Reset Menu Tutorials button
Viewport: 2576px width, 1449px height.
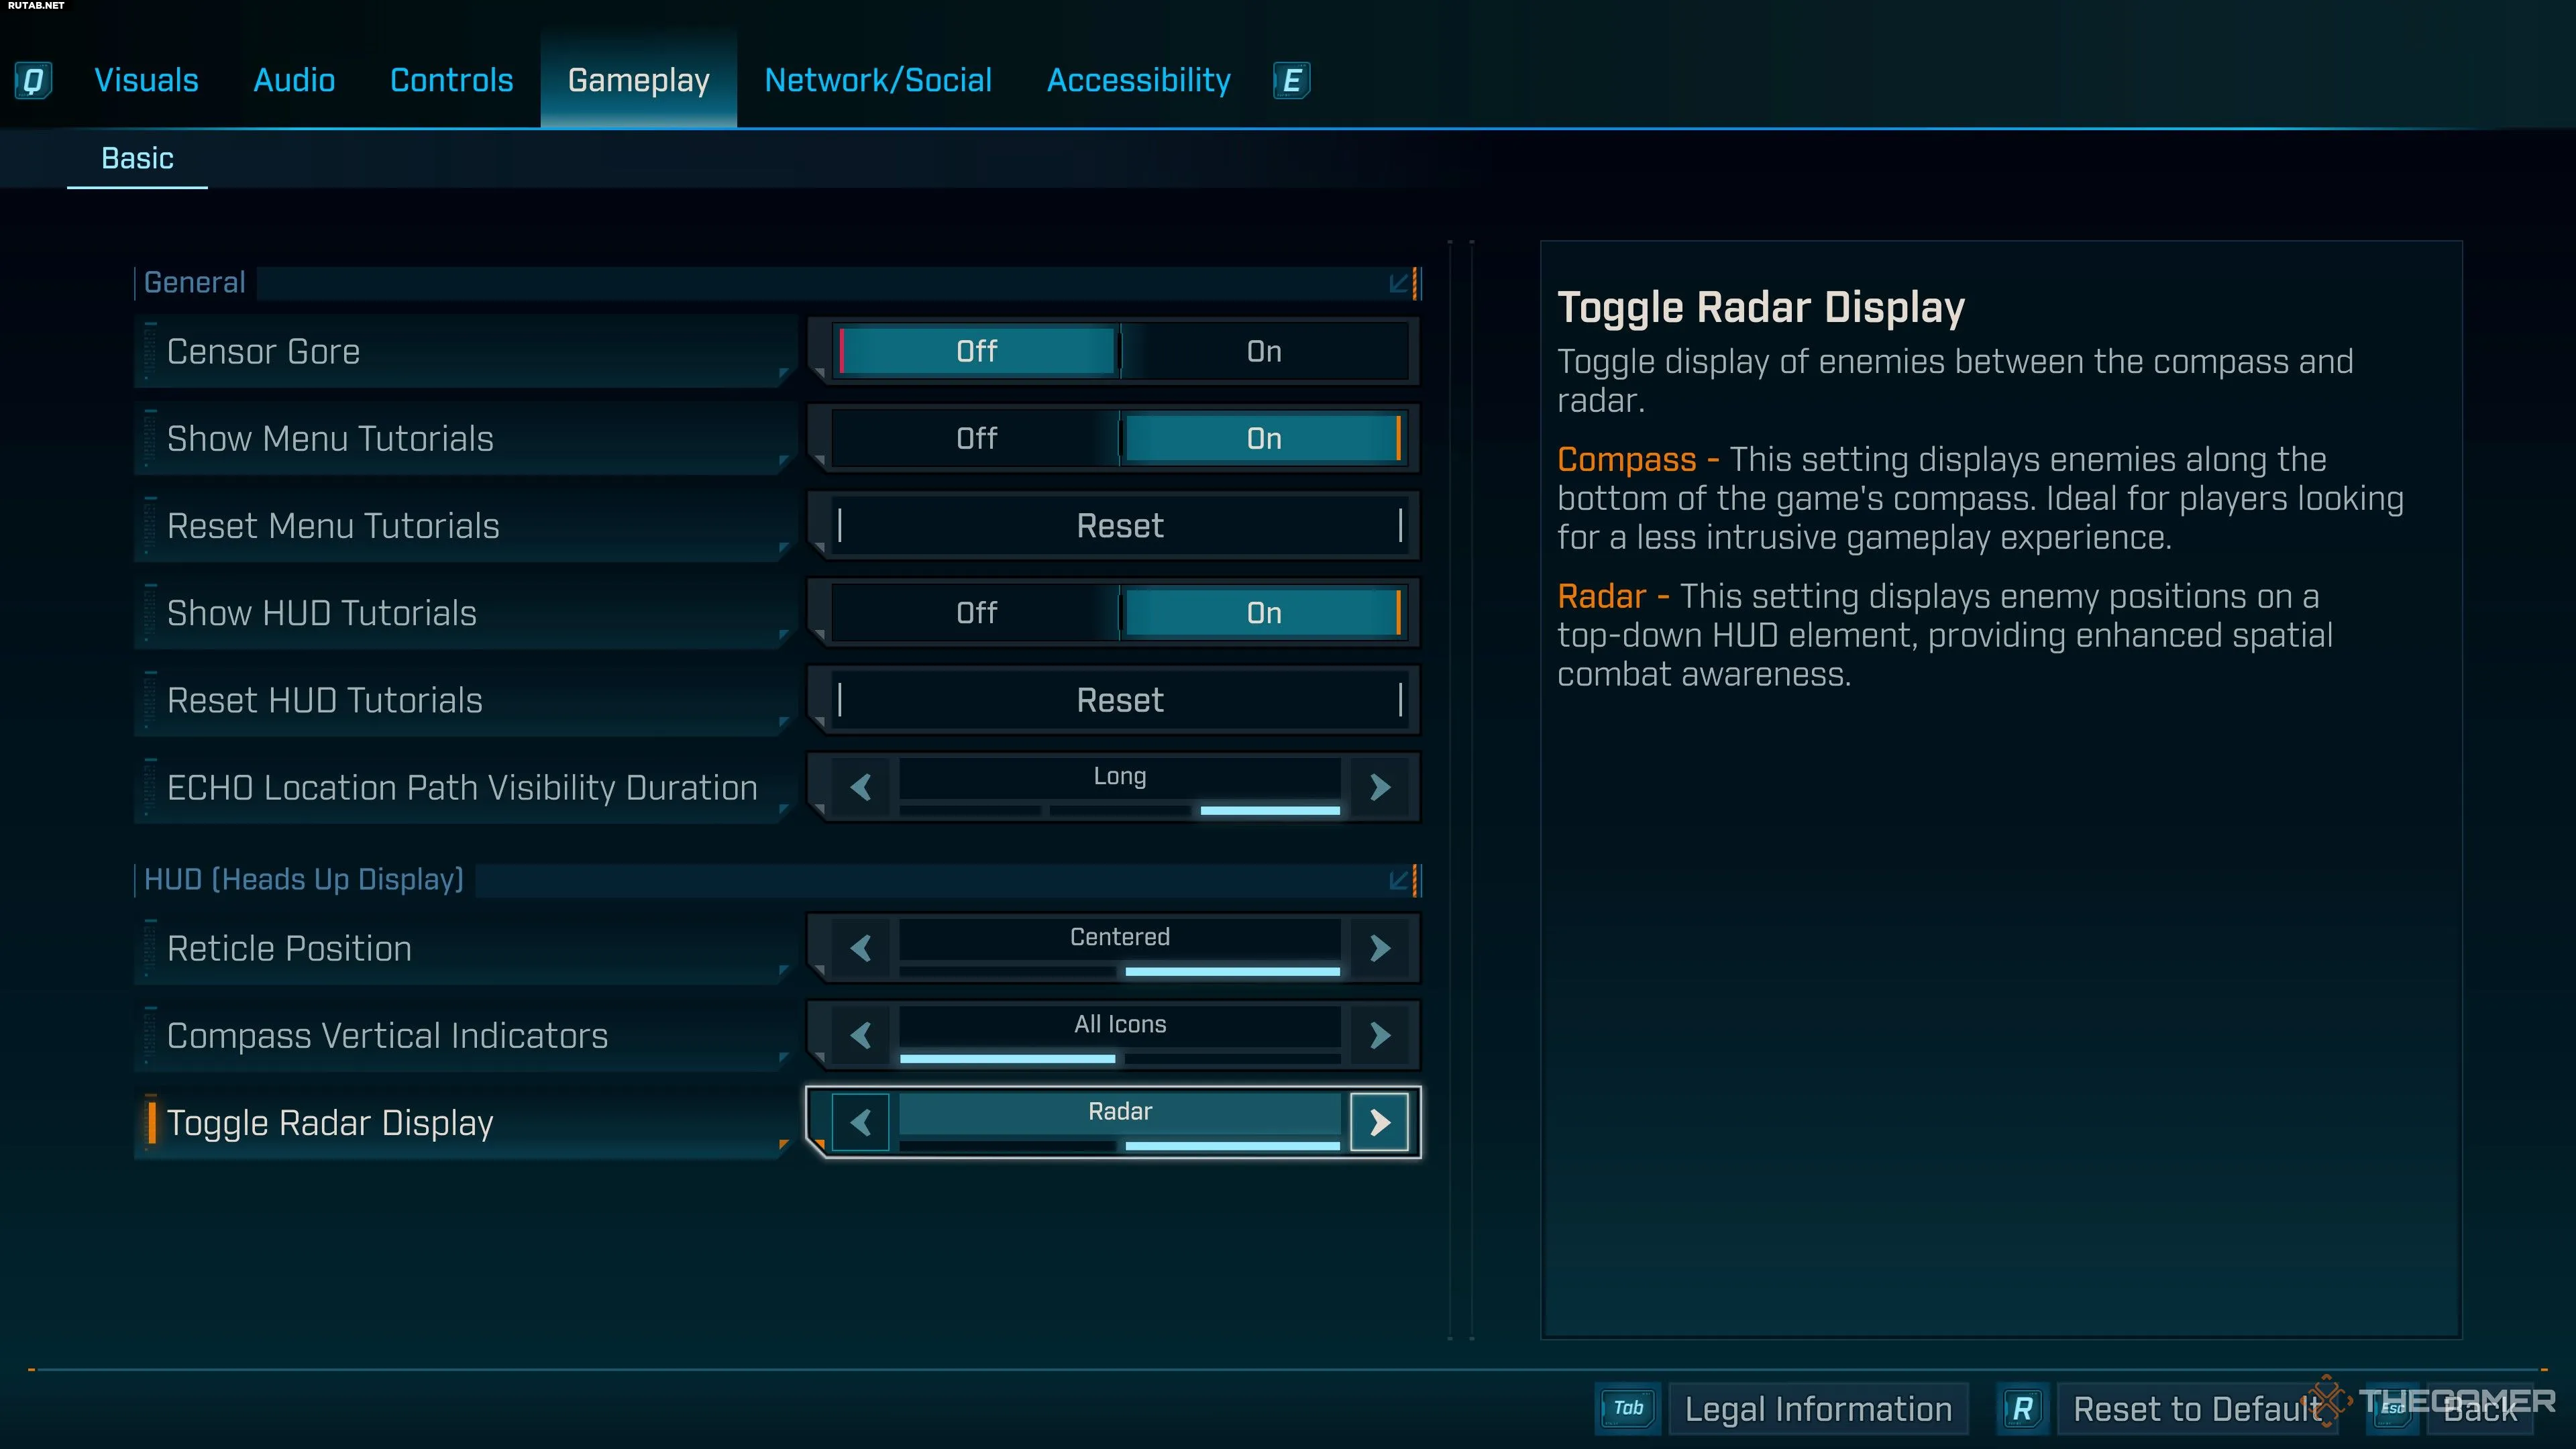point(1120,525)
